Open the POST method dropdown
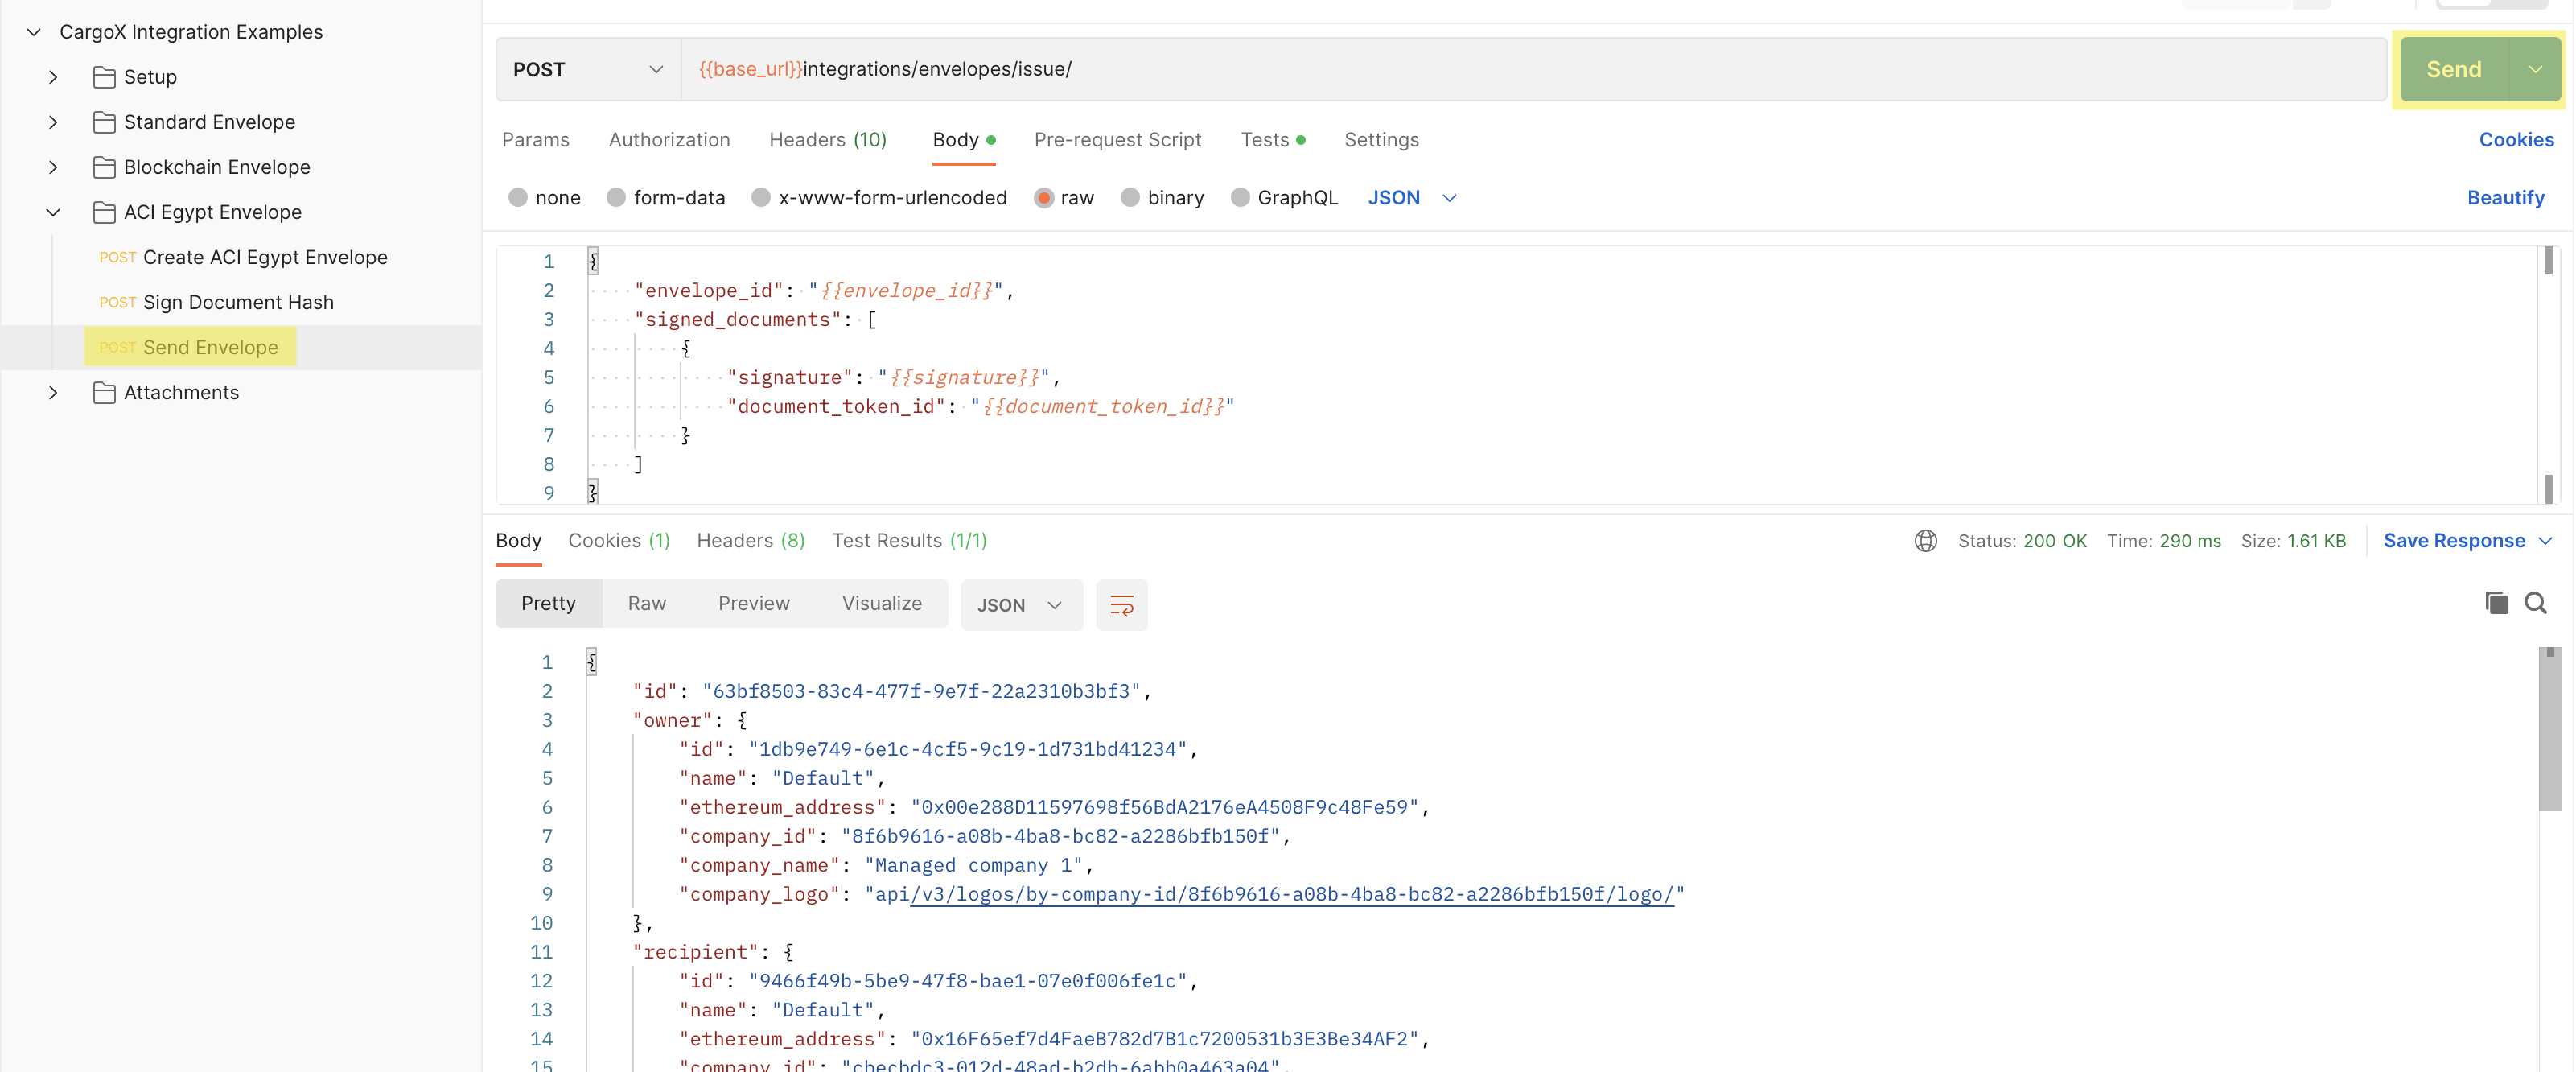This screenshot has height=1072, width=2576. tap(588, 70)
